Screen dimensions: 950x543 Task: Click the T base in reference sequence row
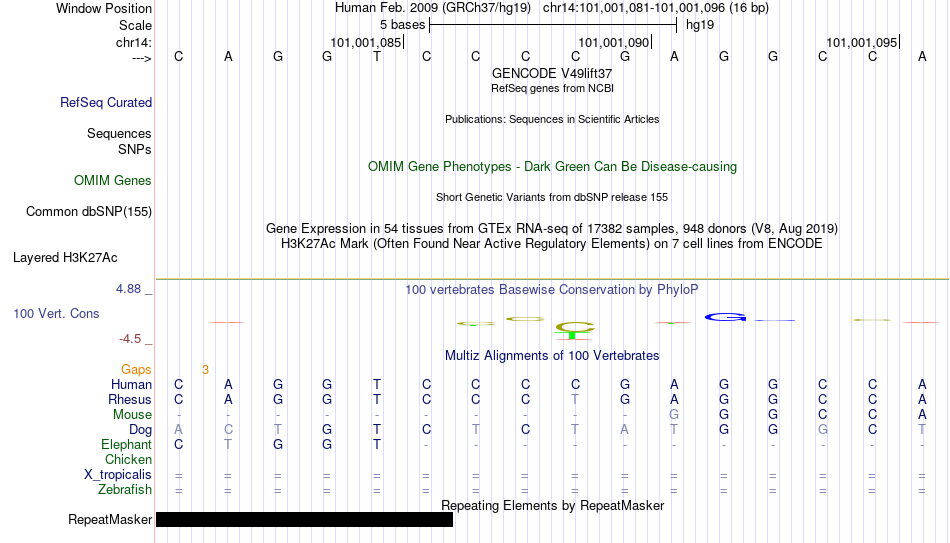click(377, 57)
